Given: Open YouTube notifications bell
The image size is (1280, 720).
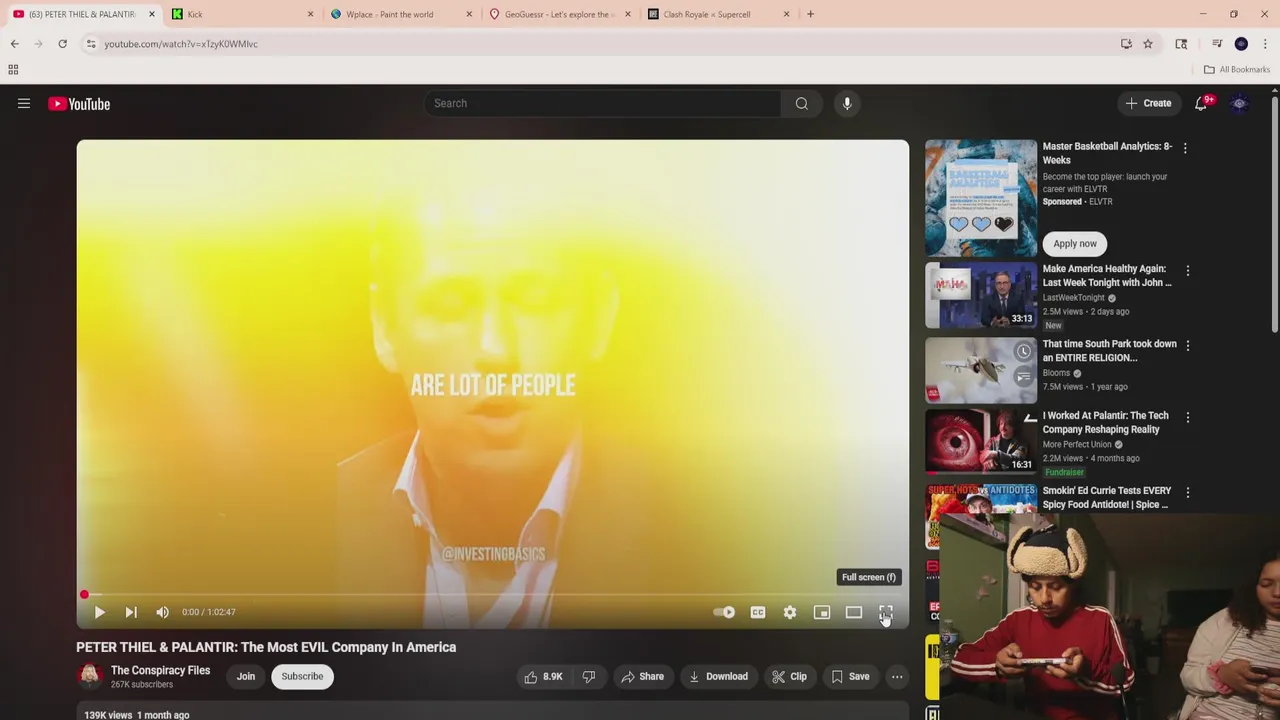Looking at the screenshot, I should [x=1201, y=103].
